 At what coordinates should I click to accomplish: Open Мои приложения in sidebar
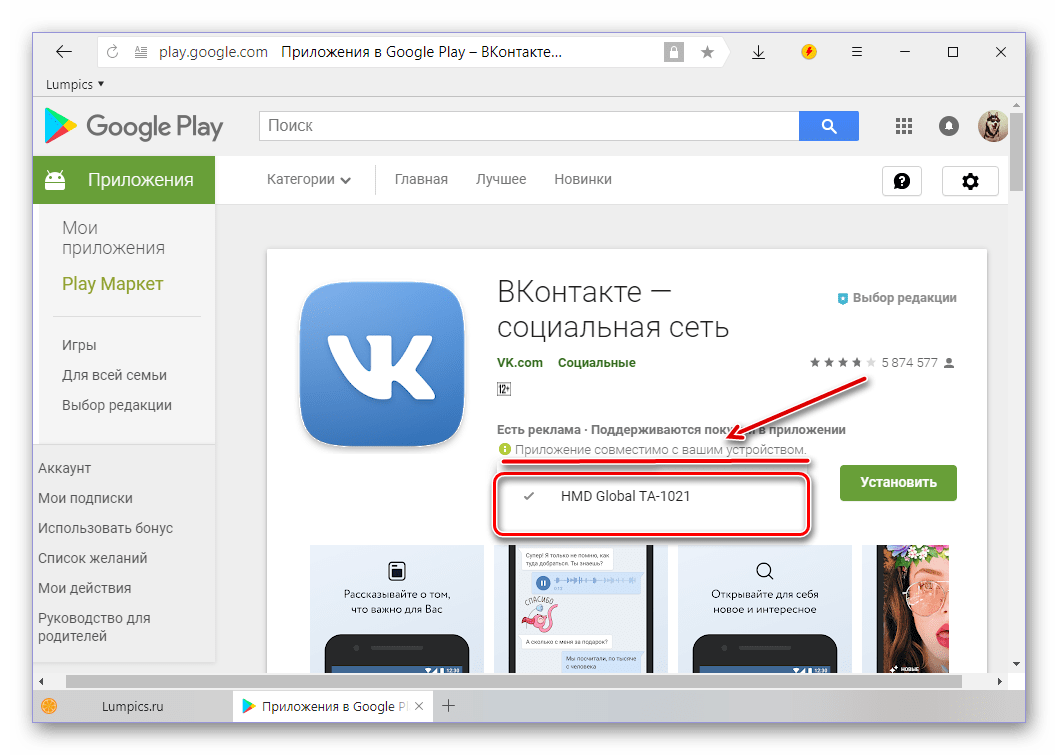click(113, 237)
